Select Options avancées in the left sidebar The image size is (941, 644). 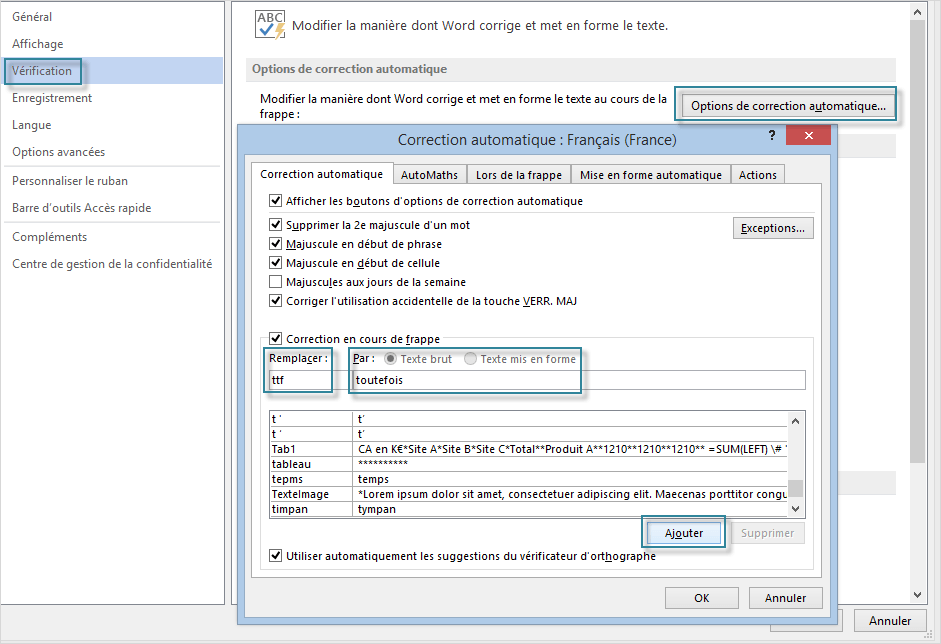click(59, 152)
